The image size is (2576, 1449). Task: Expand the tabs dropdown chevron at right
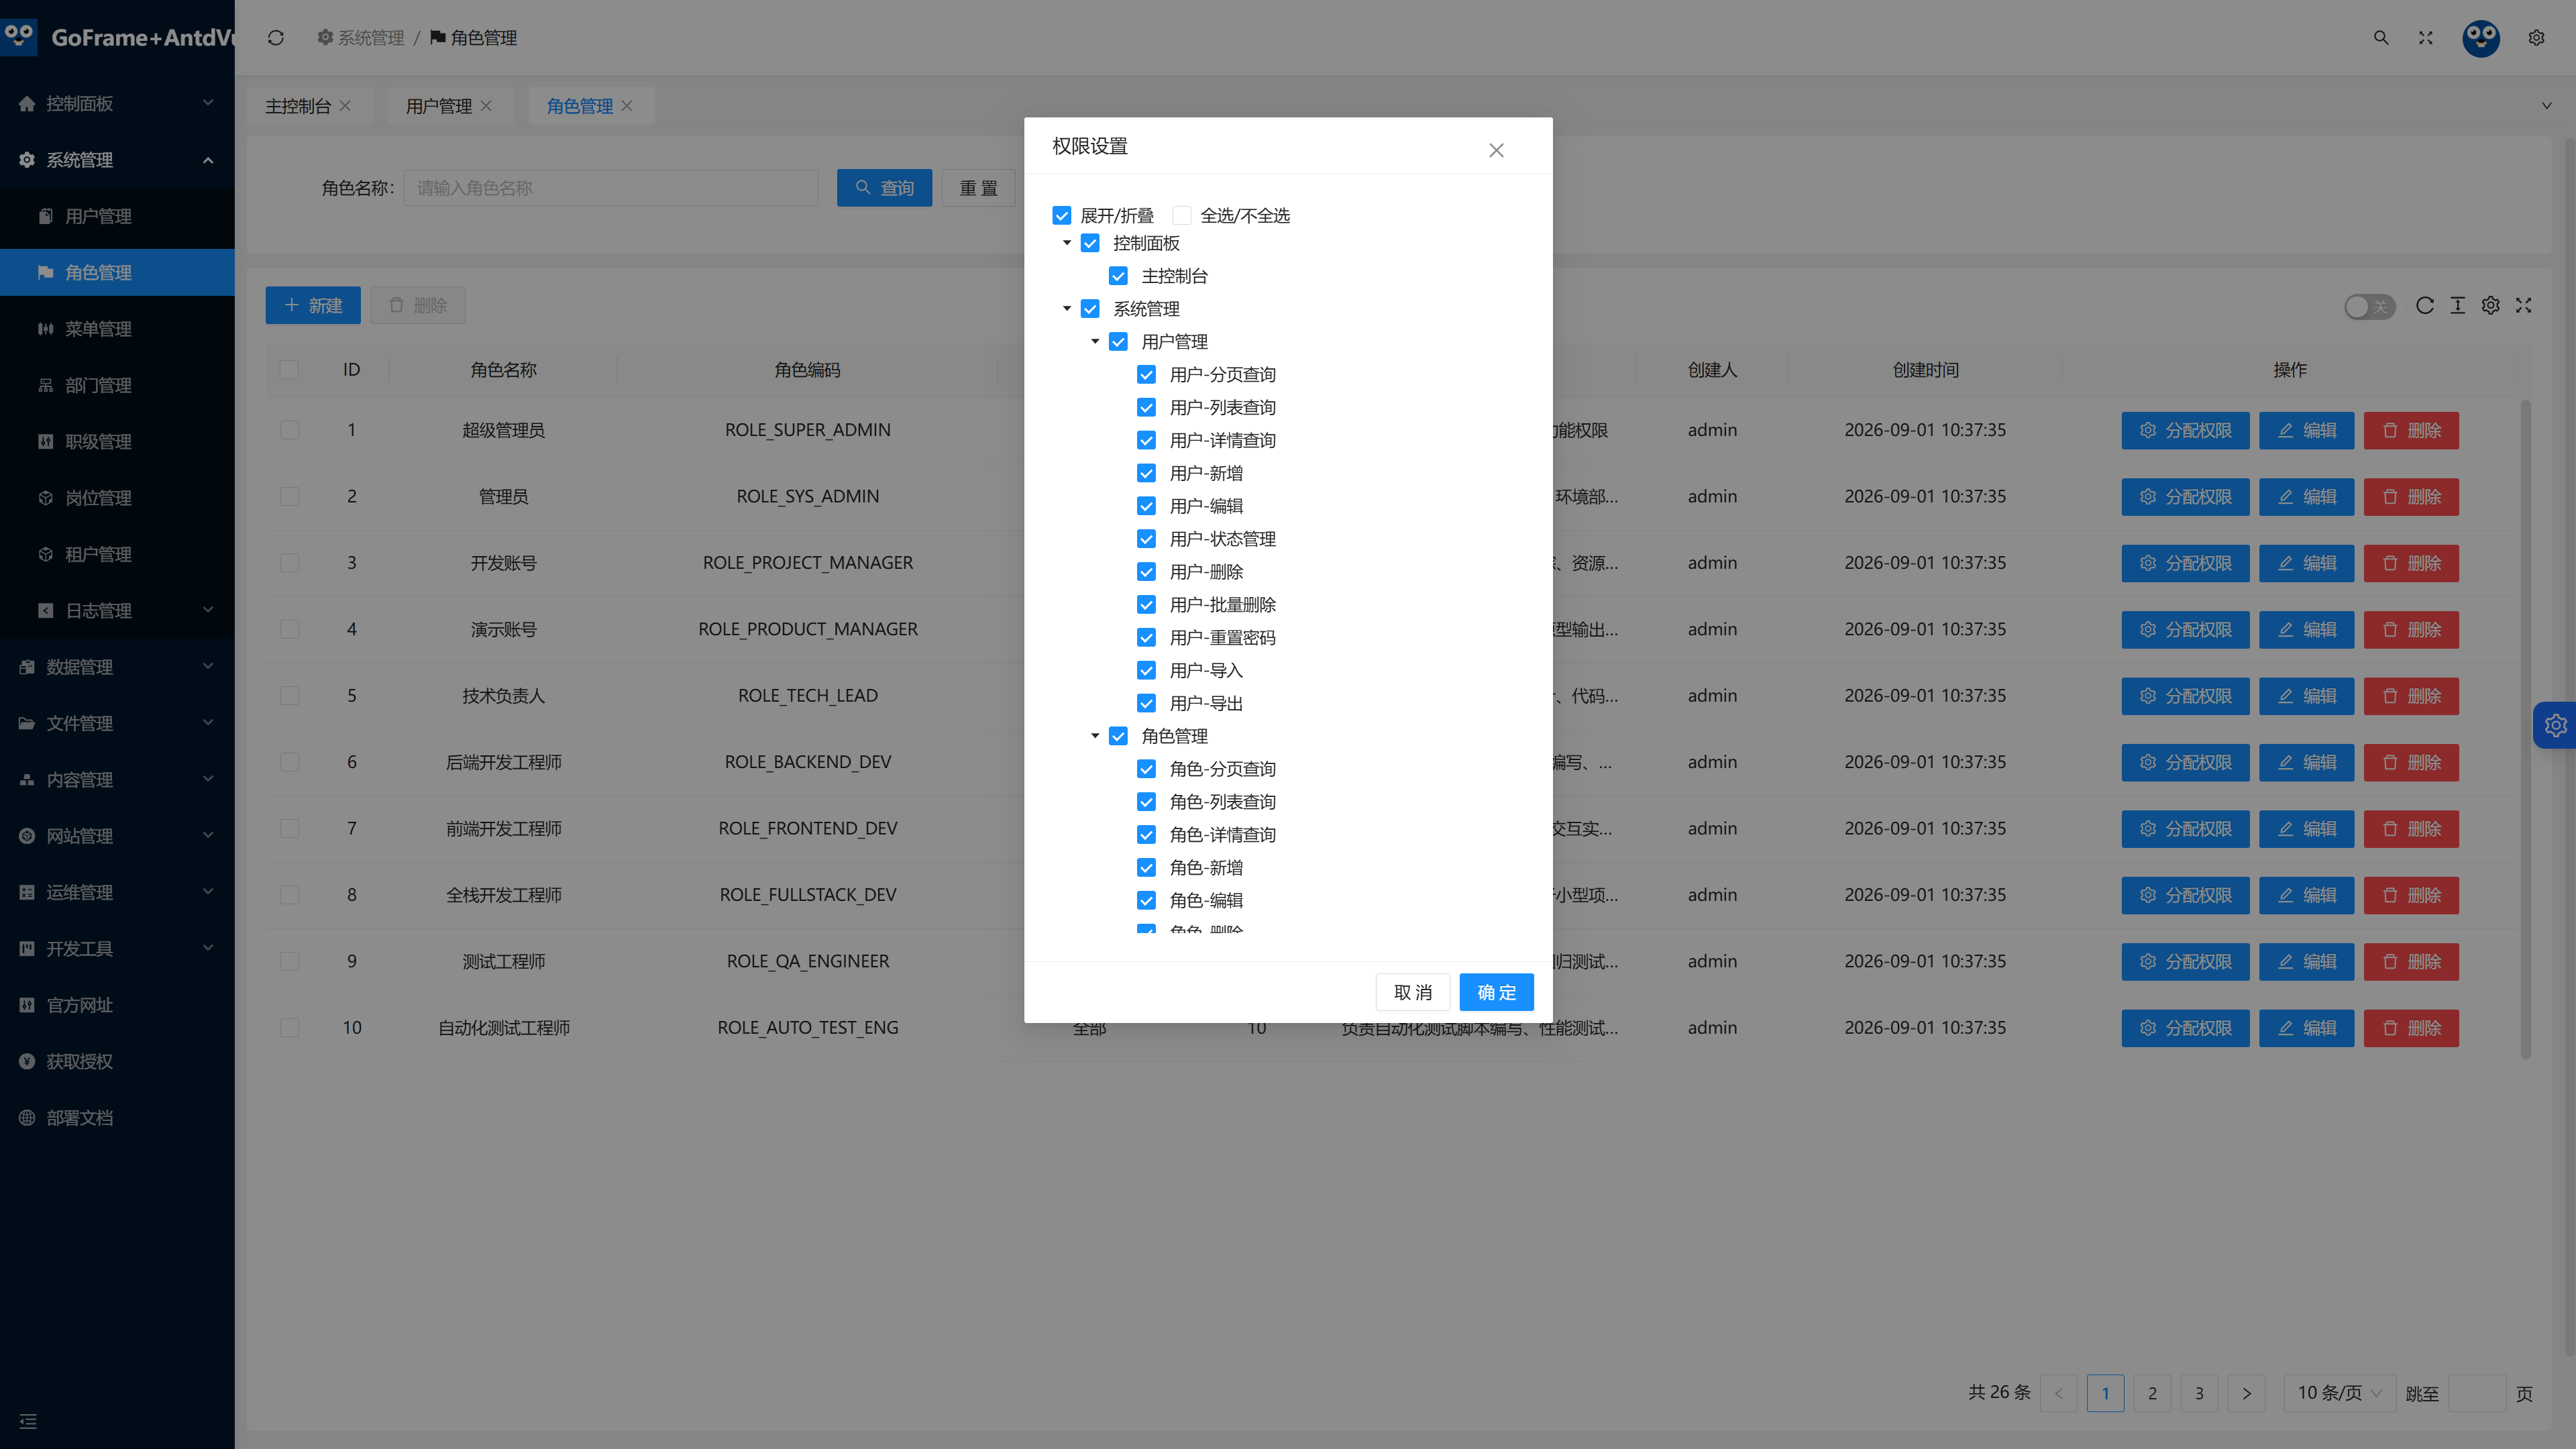pyautogui.click(x=2546, y=106)
